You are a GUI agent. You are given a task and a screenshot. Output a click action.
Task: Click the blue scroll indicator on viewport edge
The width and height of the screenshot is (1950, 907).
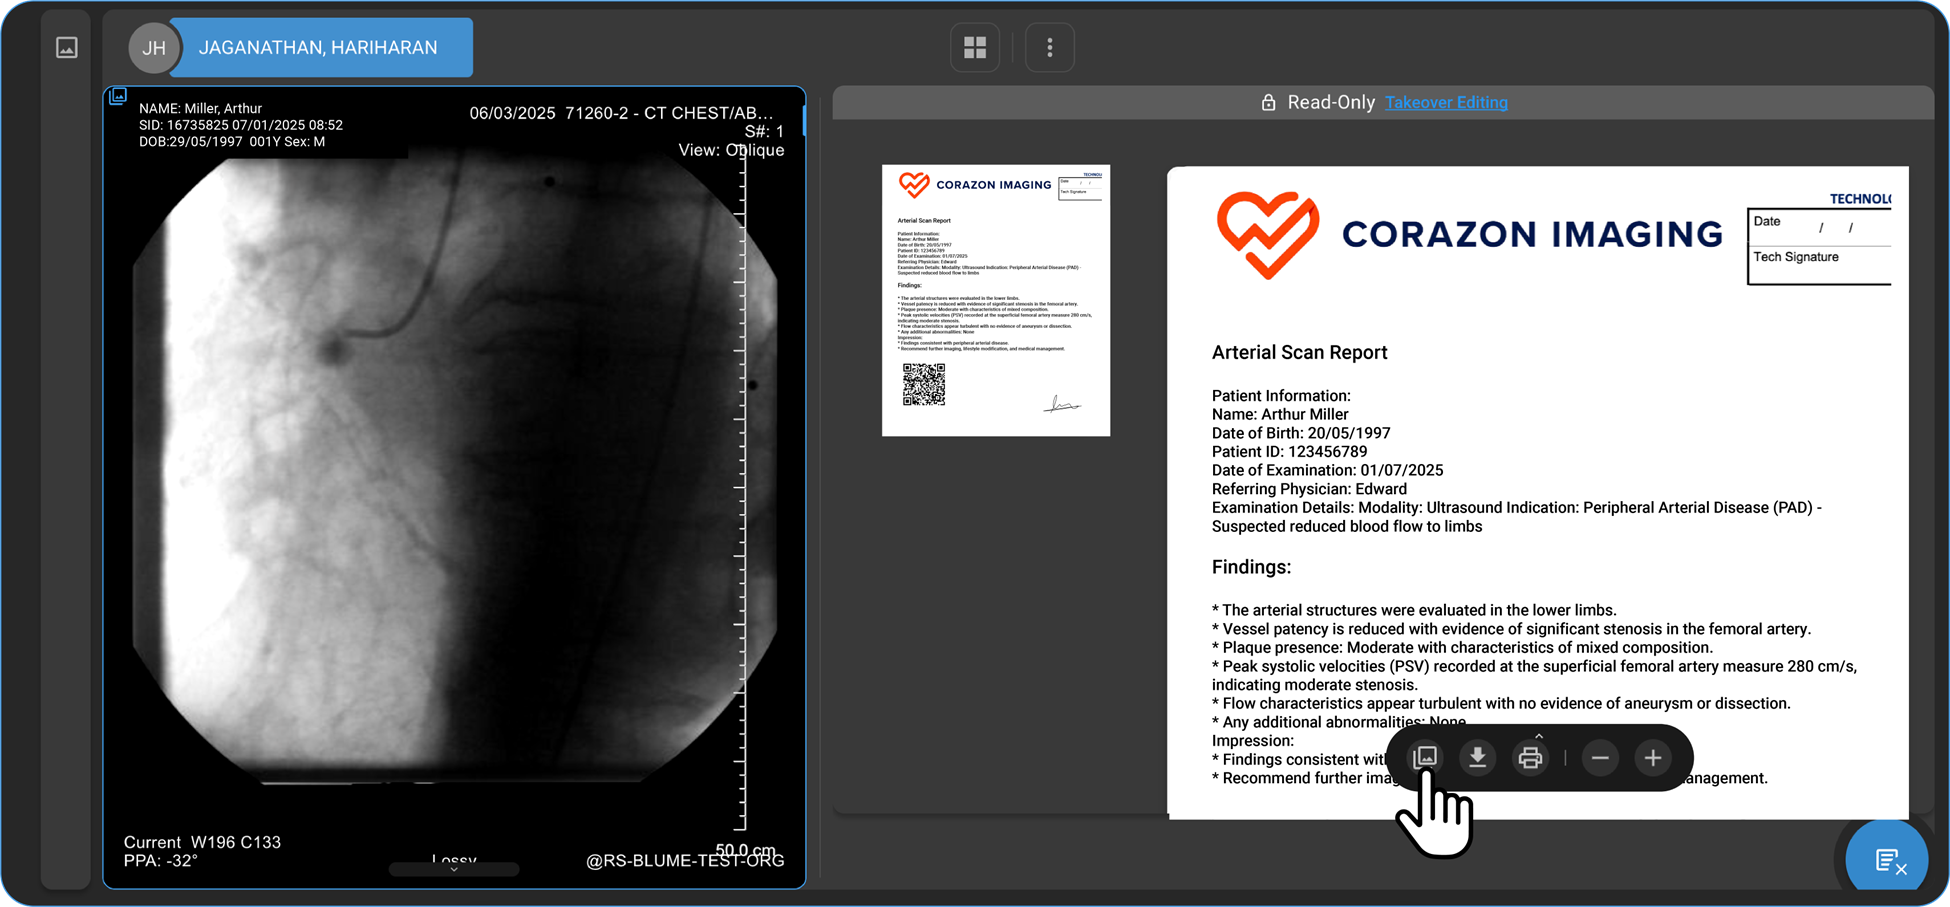pyautogui.click(x=804, y=120)
